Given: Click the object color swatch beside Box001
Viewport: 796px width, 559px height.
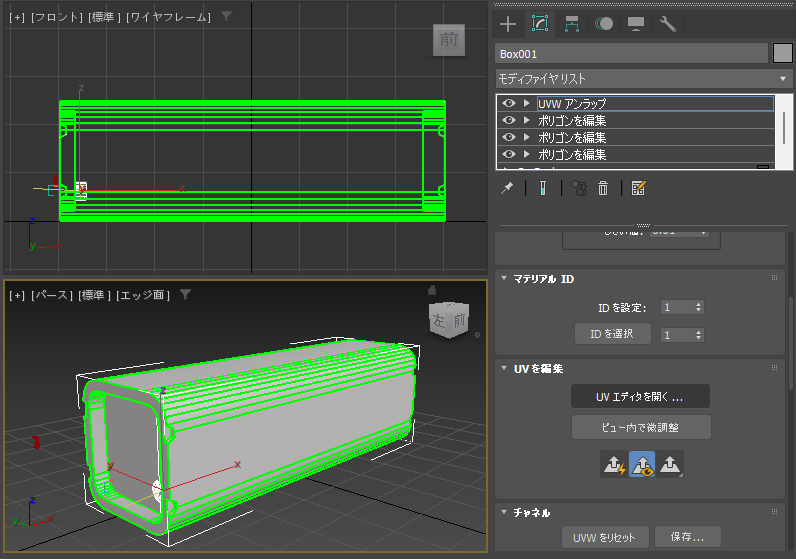Looking at the screenshot, I should (783, 53).
